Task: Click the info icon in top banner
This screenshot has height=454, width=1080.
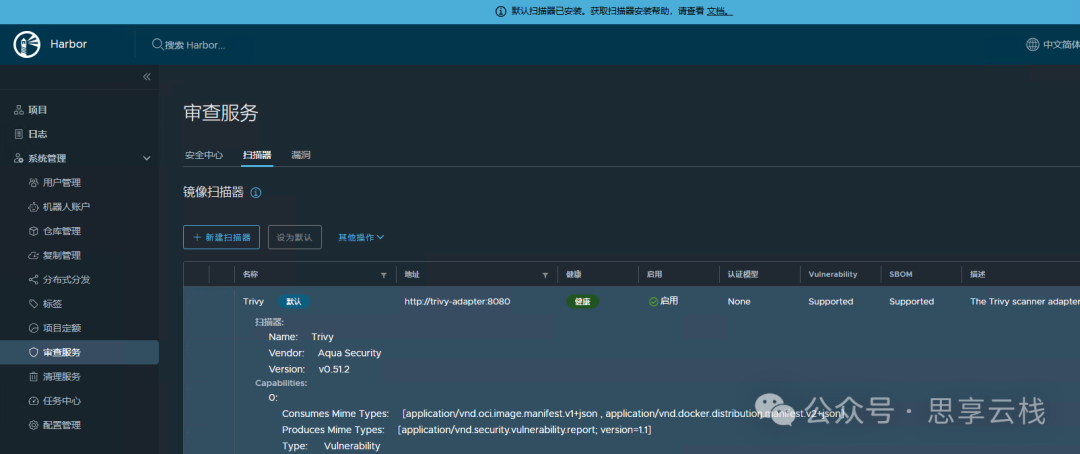Action: coord(501,12)
